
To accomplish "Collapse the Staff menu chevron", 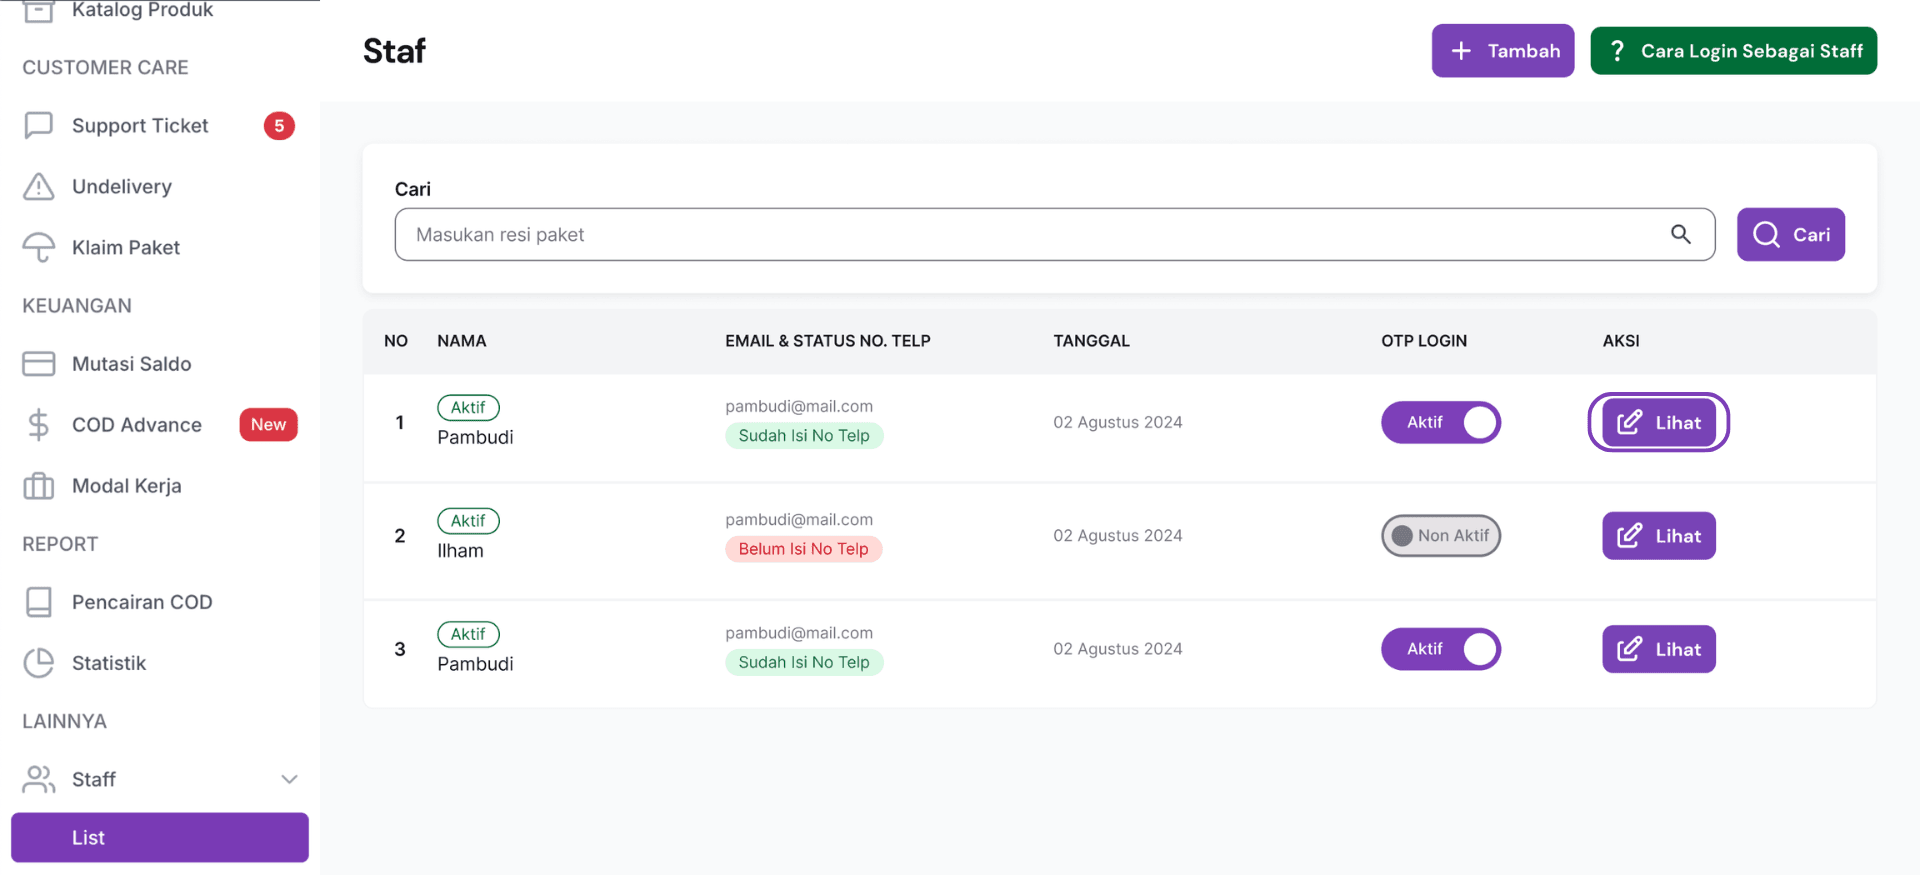I will pyautogui.click(x=289, y=779).
